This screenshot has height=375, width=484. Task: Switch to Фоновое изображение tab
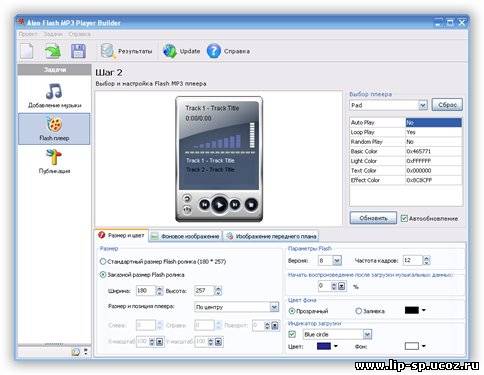[185, 236]
